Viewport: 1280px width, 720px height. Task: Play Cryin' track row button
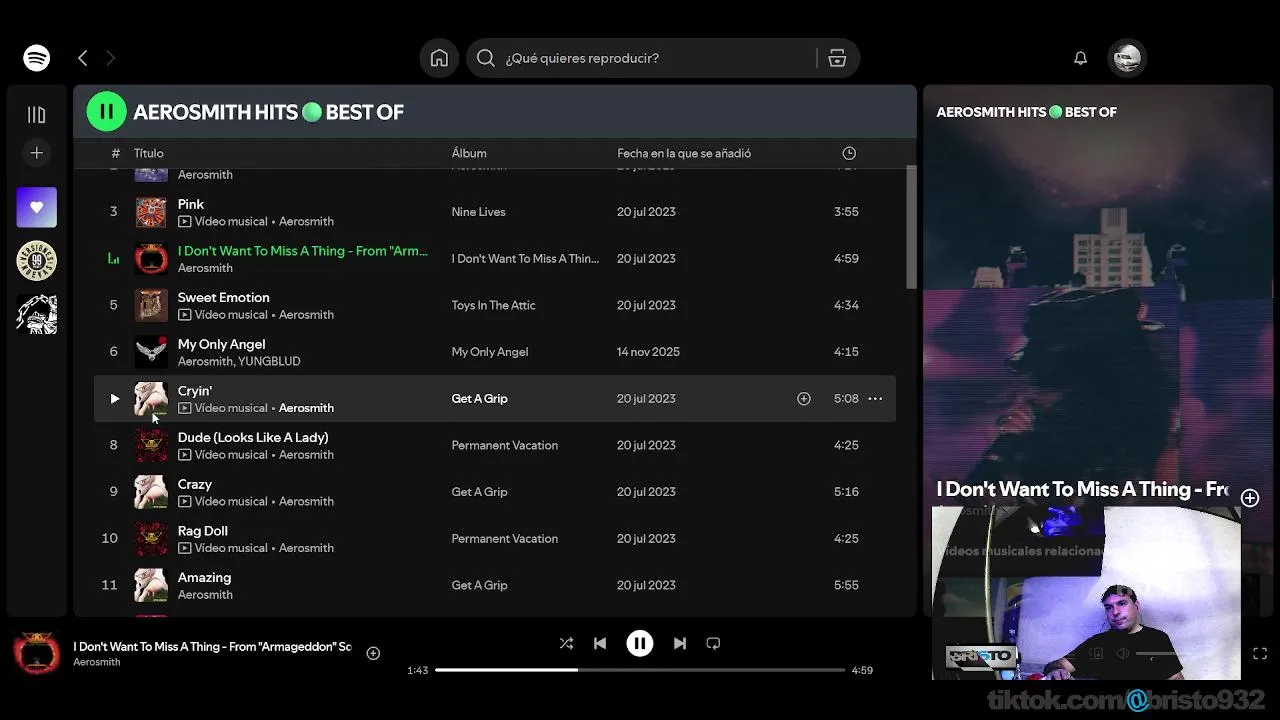point(114,398)
